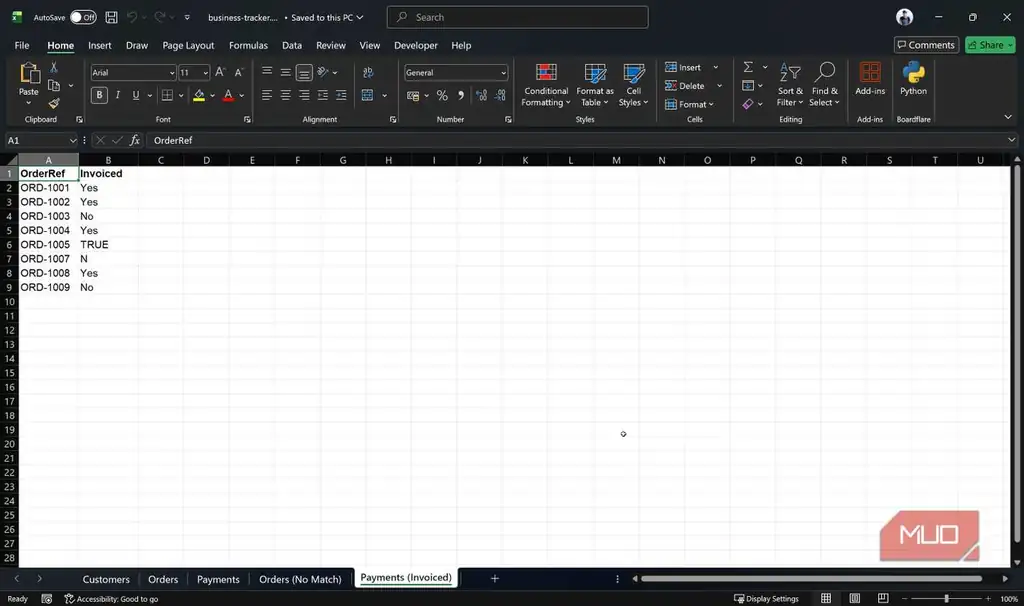Open Conditional Formatting
Viewport: 1024px width, 606px height.
tap(546, 85)
